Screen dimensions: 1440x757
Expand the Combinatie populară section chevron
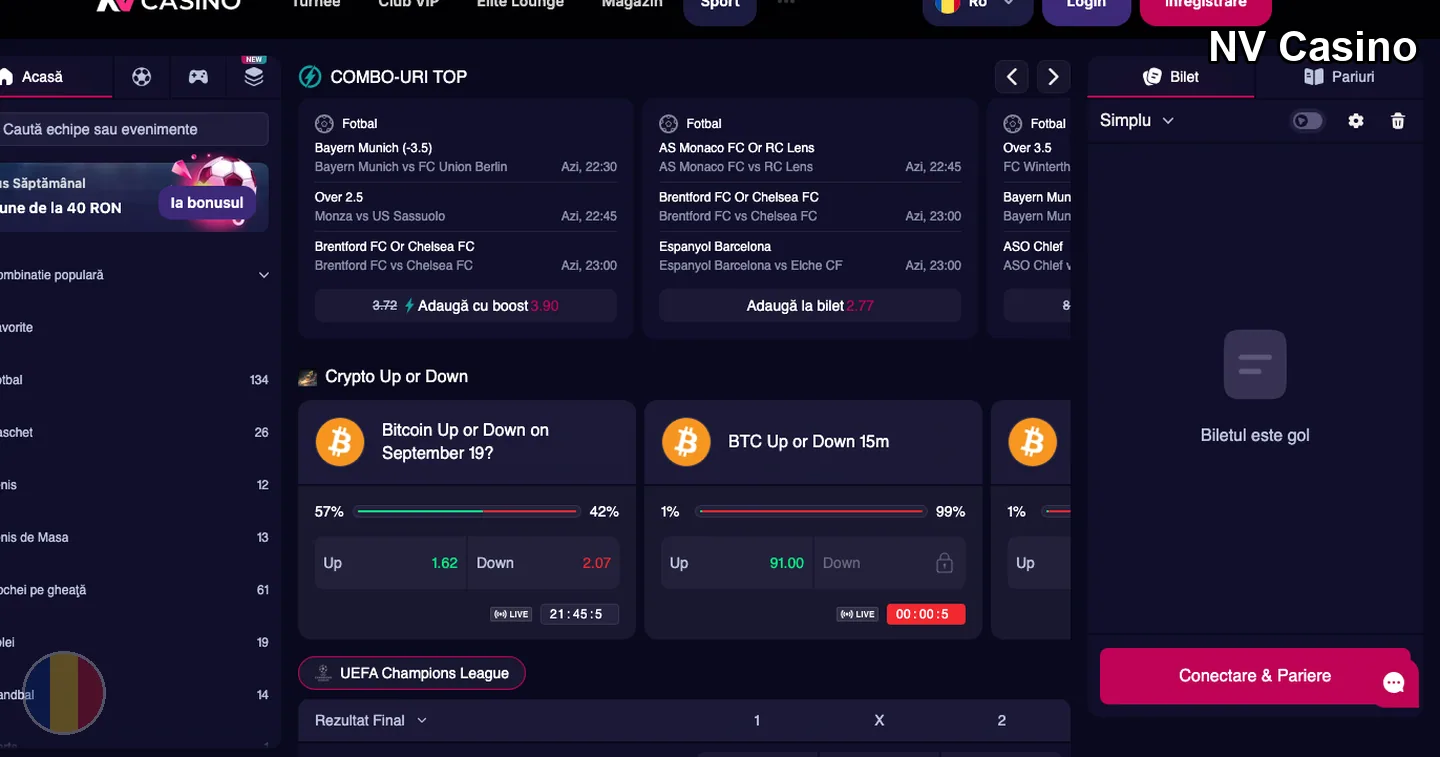264,275
